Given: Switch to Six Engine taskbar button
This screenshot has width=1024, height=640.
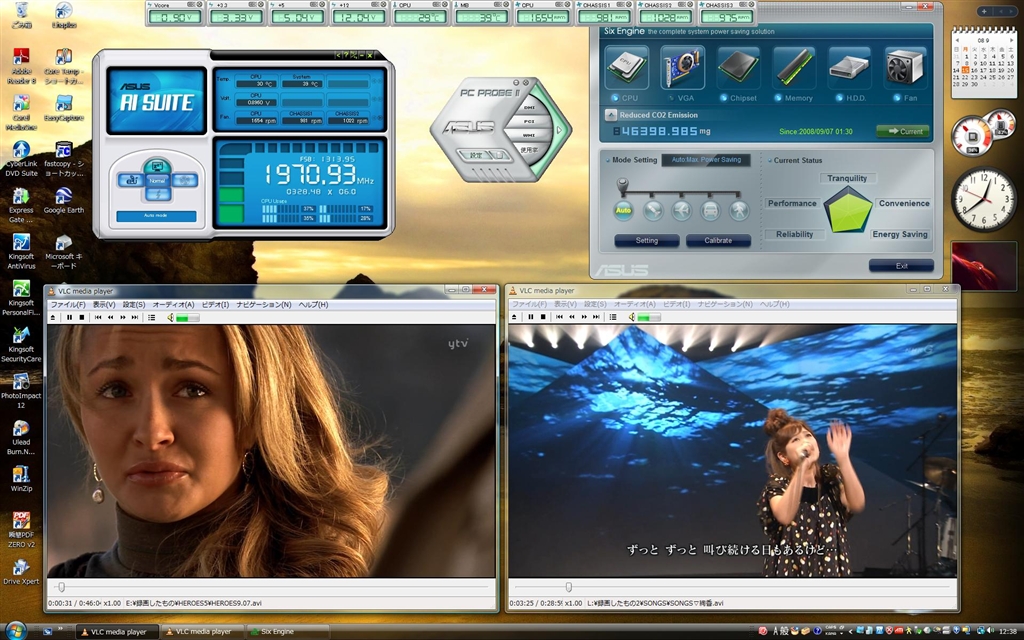Looking at the screenshot, I should click(285, 632).
